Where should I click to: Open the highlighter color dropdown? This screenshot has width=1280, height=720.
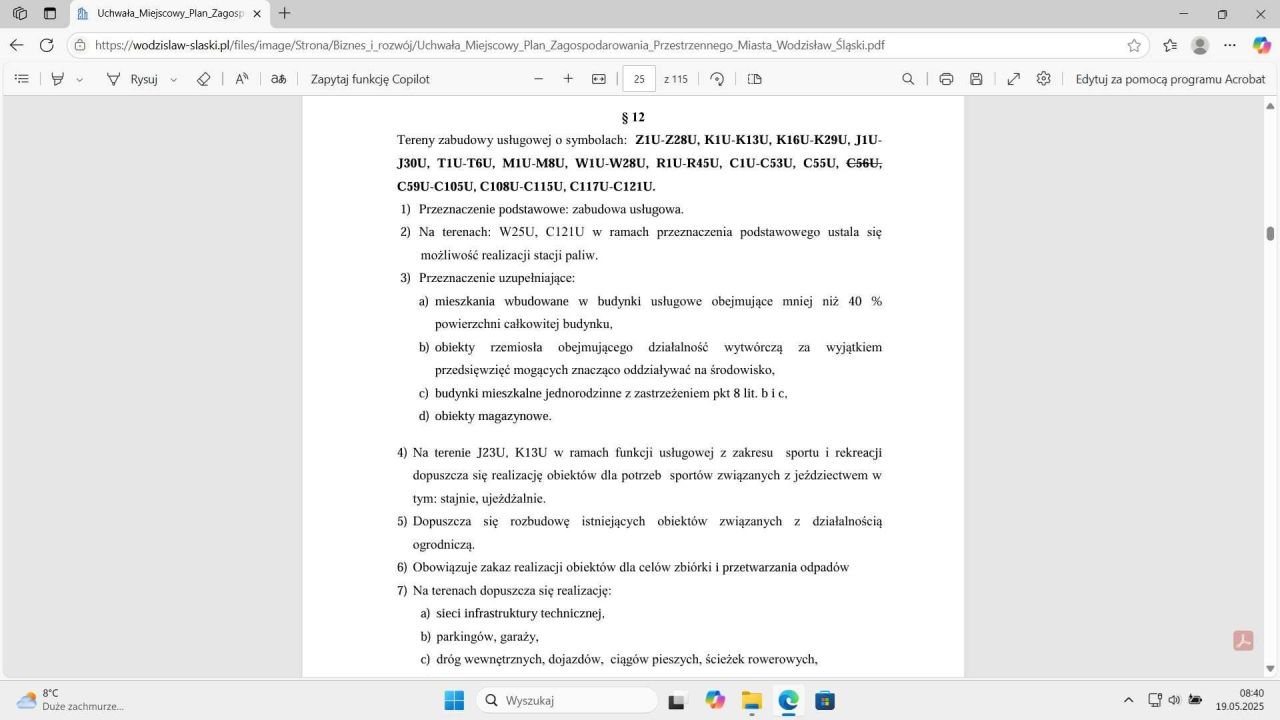pyautogui.click(x=78, y=79)
